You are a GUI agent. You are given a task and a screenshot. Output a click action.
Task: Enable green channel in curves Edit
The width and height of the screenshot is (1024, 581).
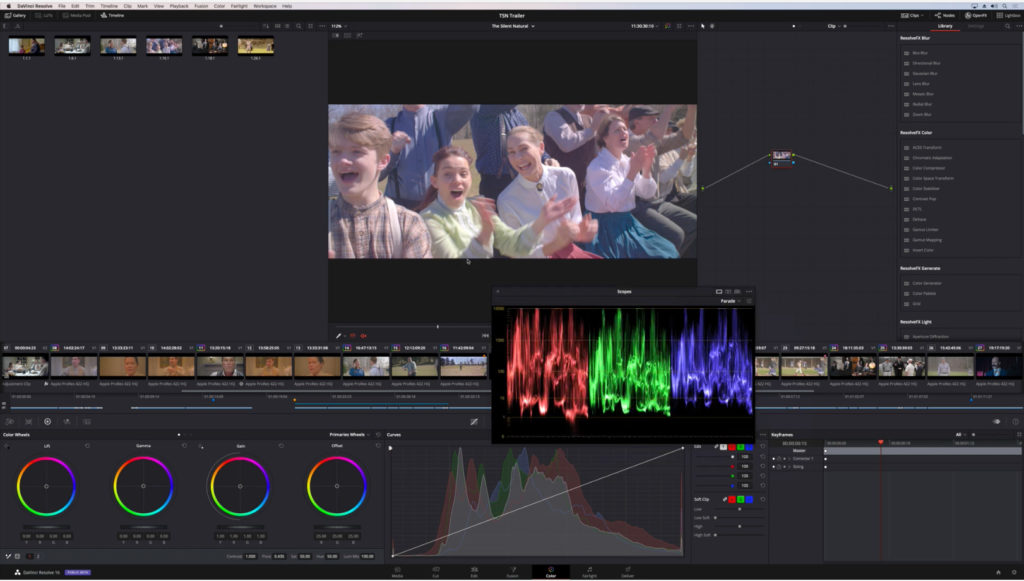pos(741,447)
